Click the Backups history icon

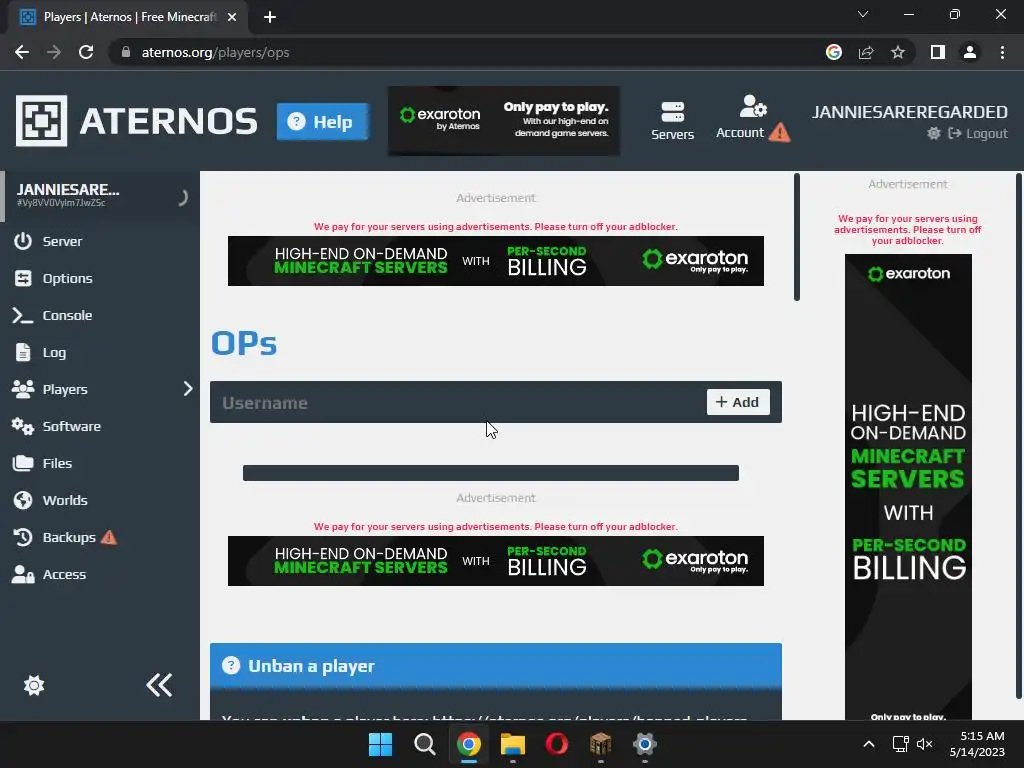tap(23, 537)
